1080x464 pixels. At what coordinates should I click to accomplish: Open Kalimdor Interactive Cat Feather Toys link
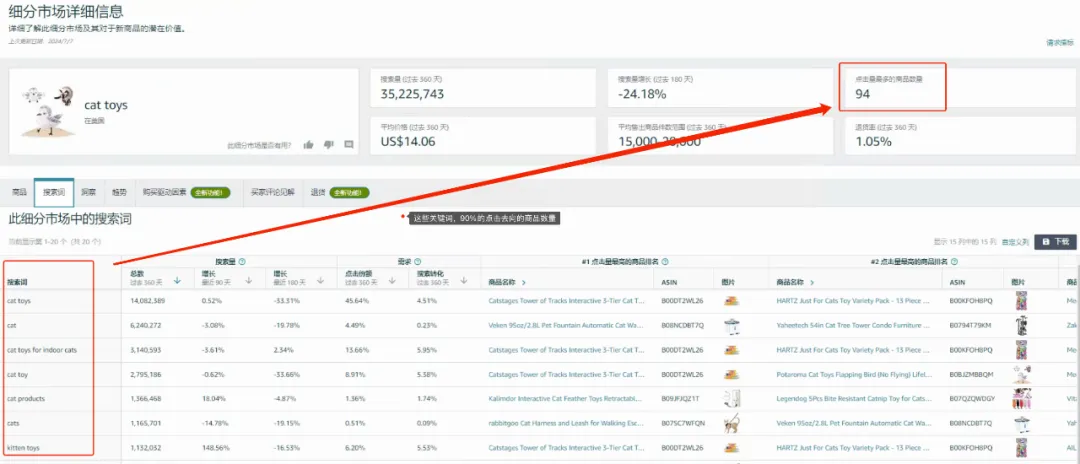pos(565,399)
